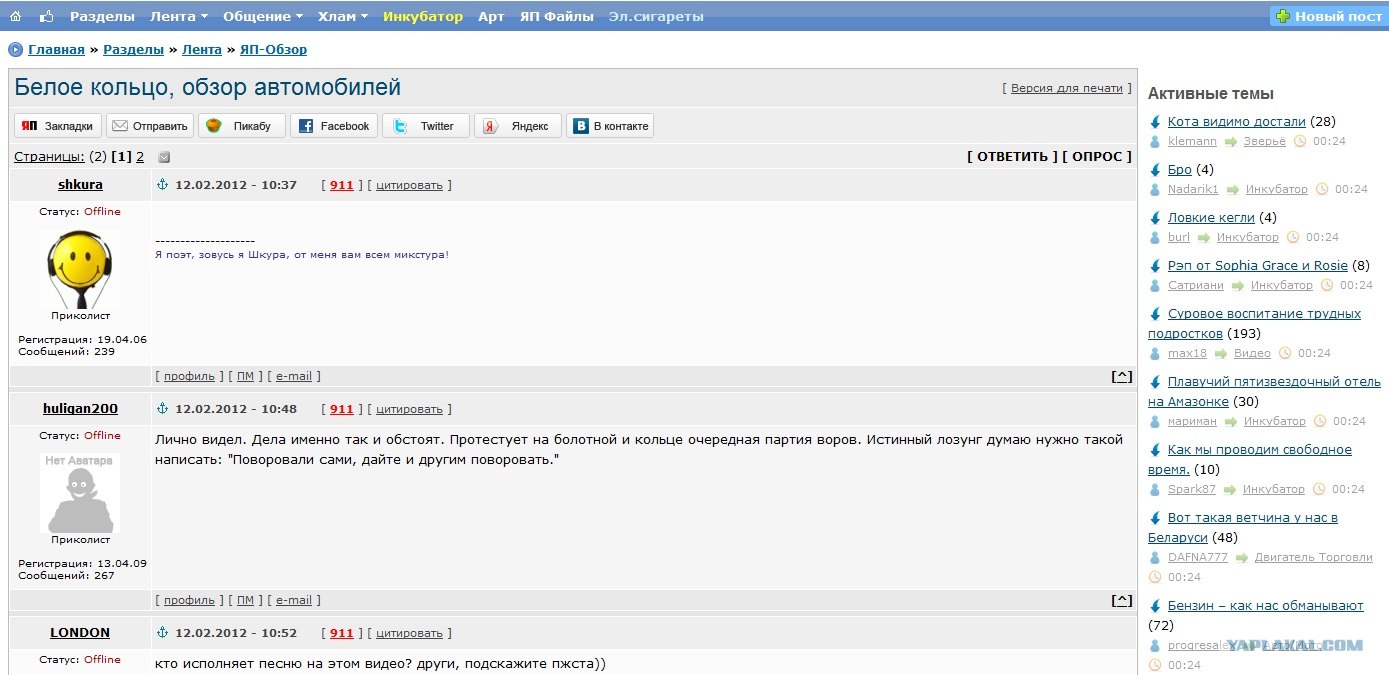Image resolution: width=1389 pixels, height=675 pixels.
Task: Share the topic on Twitter
Action: [425, 126]
